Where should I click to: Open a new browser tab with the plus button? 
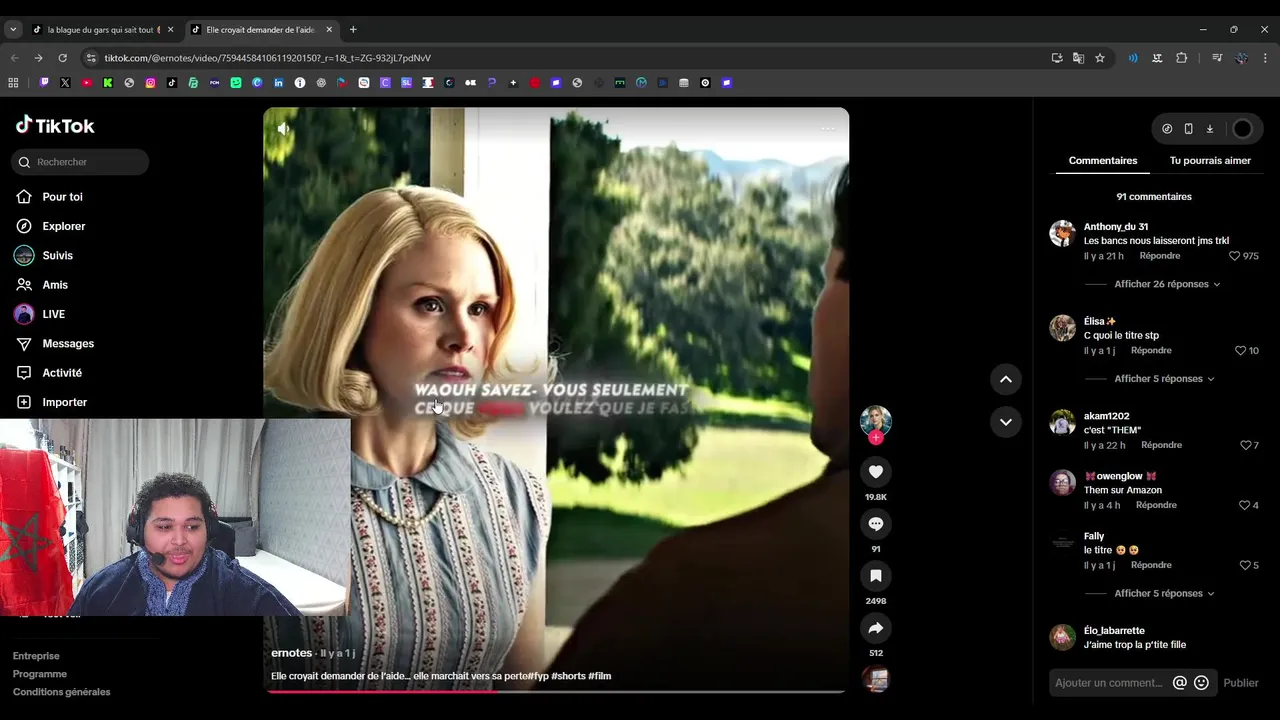pos(353,30)
